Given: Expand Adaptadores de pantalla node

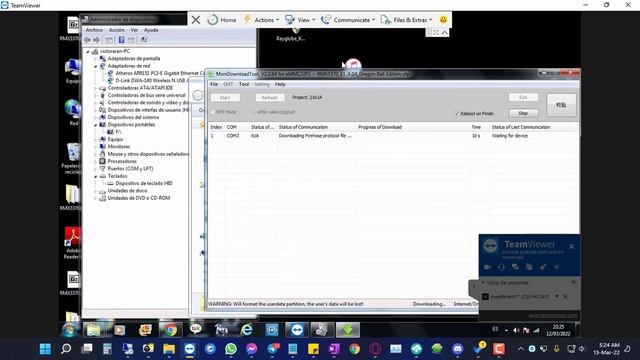Looking at the screenshot, I should pos(96,59).
